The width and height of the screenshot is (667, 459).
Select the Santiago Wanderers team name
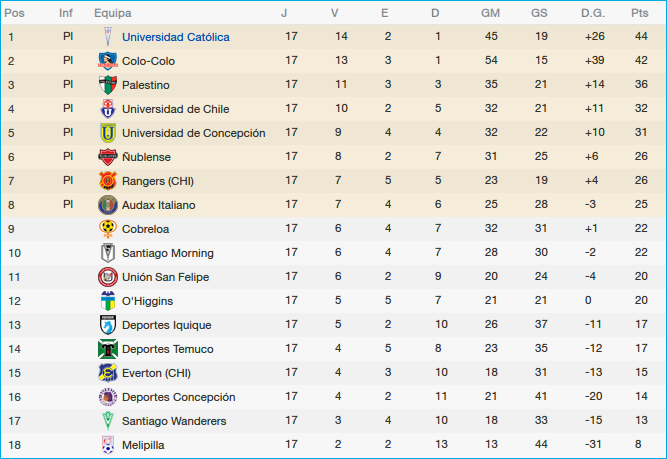[174, 421]
